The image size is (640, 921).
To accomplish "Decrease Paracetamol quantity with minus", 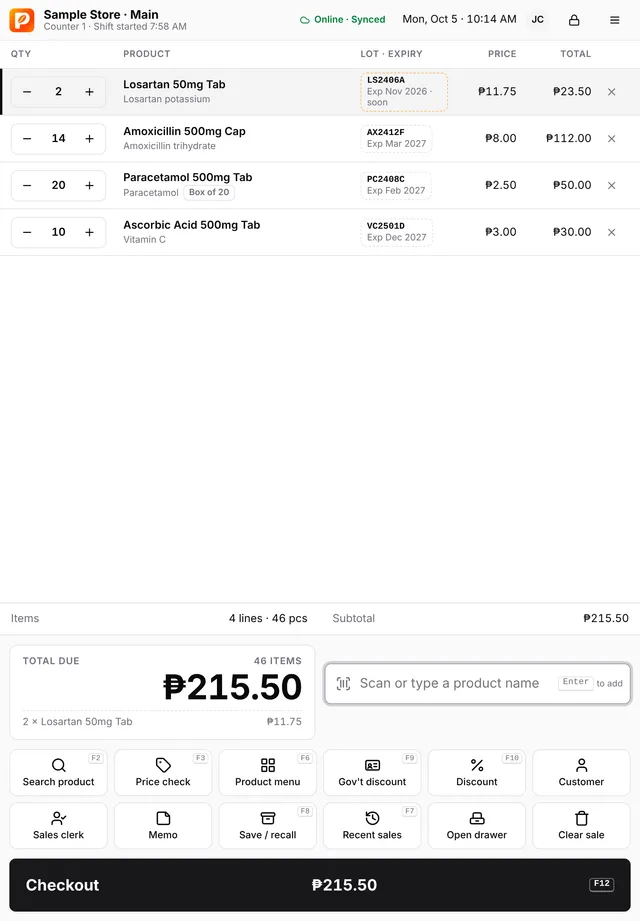I will pyautogui.click(x=27, y=186).
